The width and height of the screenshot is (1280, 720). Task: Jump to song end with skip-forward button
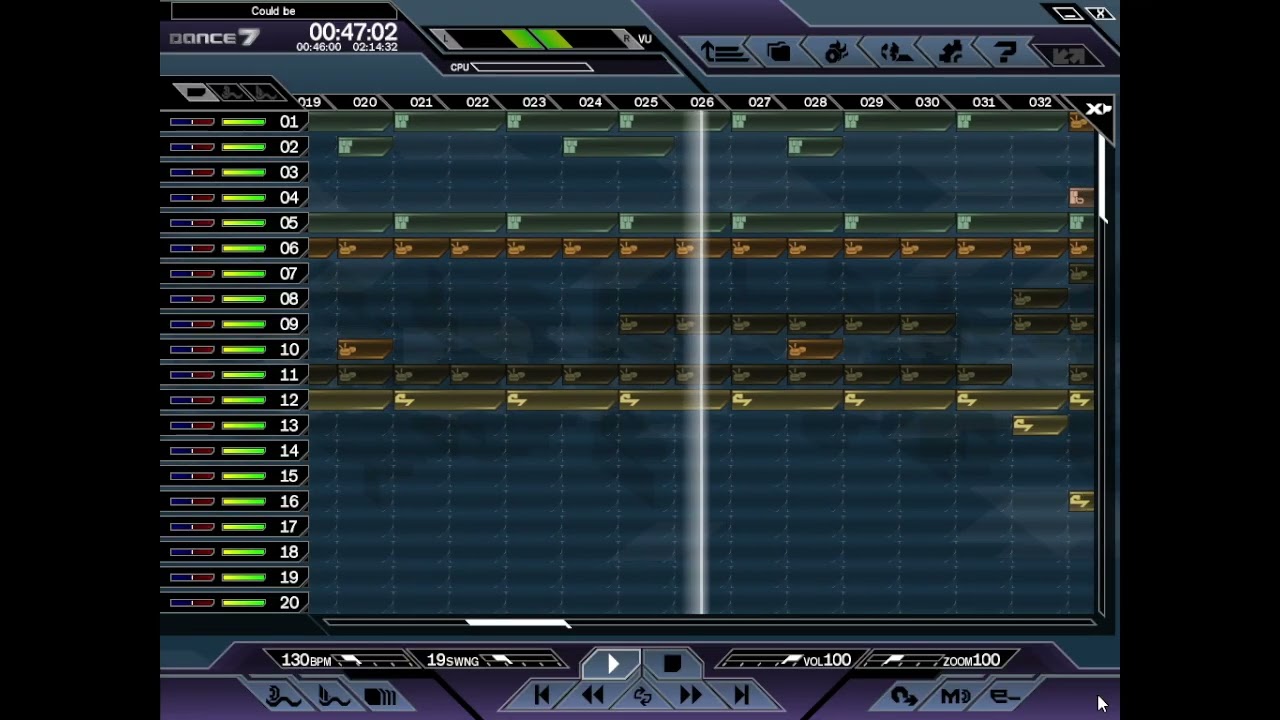[741, 695]
